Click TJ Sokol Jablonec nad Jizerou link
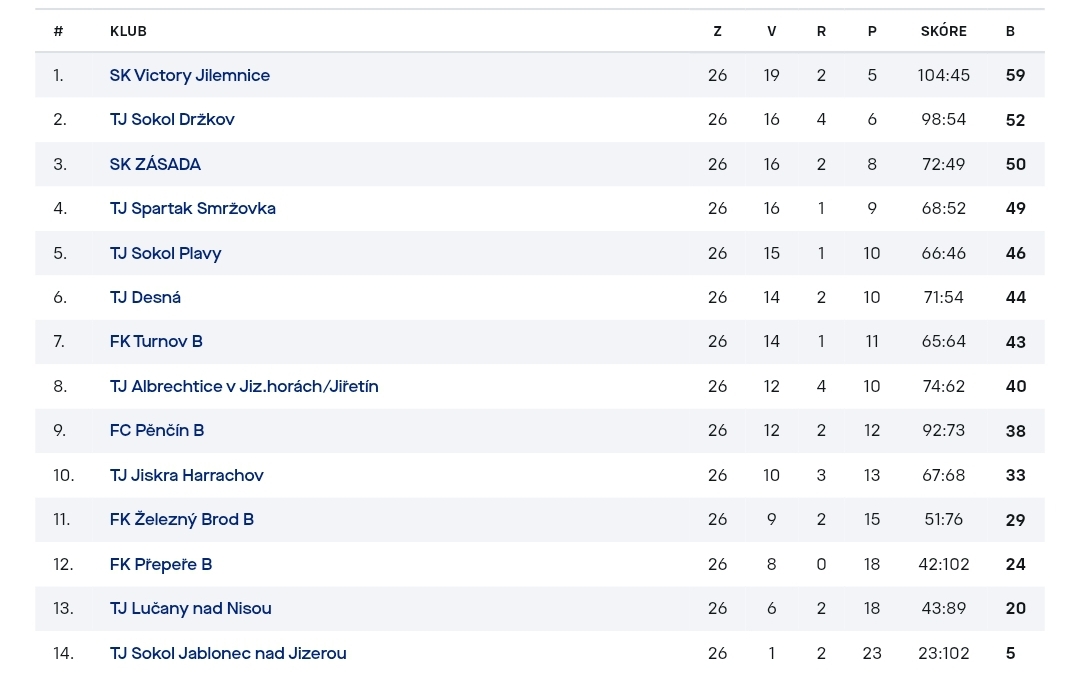1080x699 pixels. tap(228, 653)
